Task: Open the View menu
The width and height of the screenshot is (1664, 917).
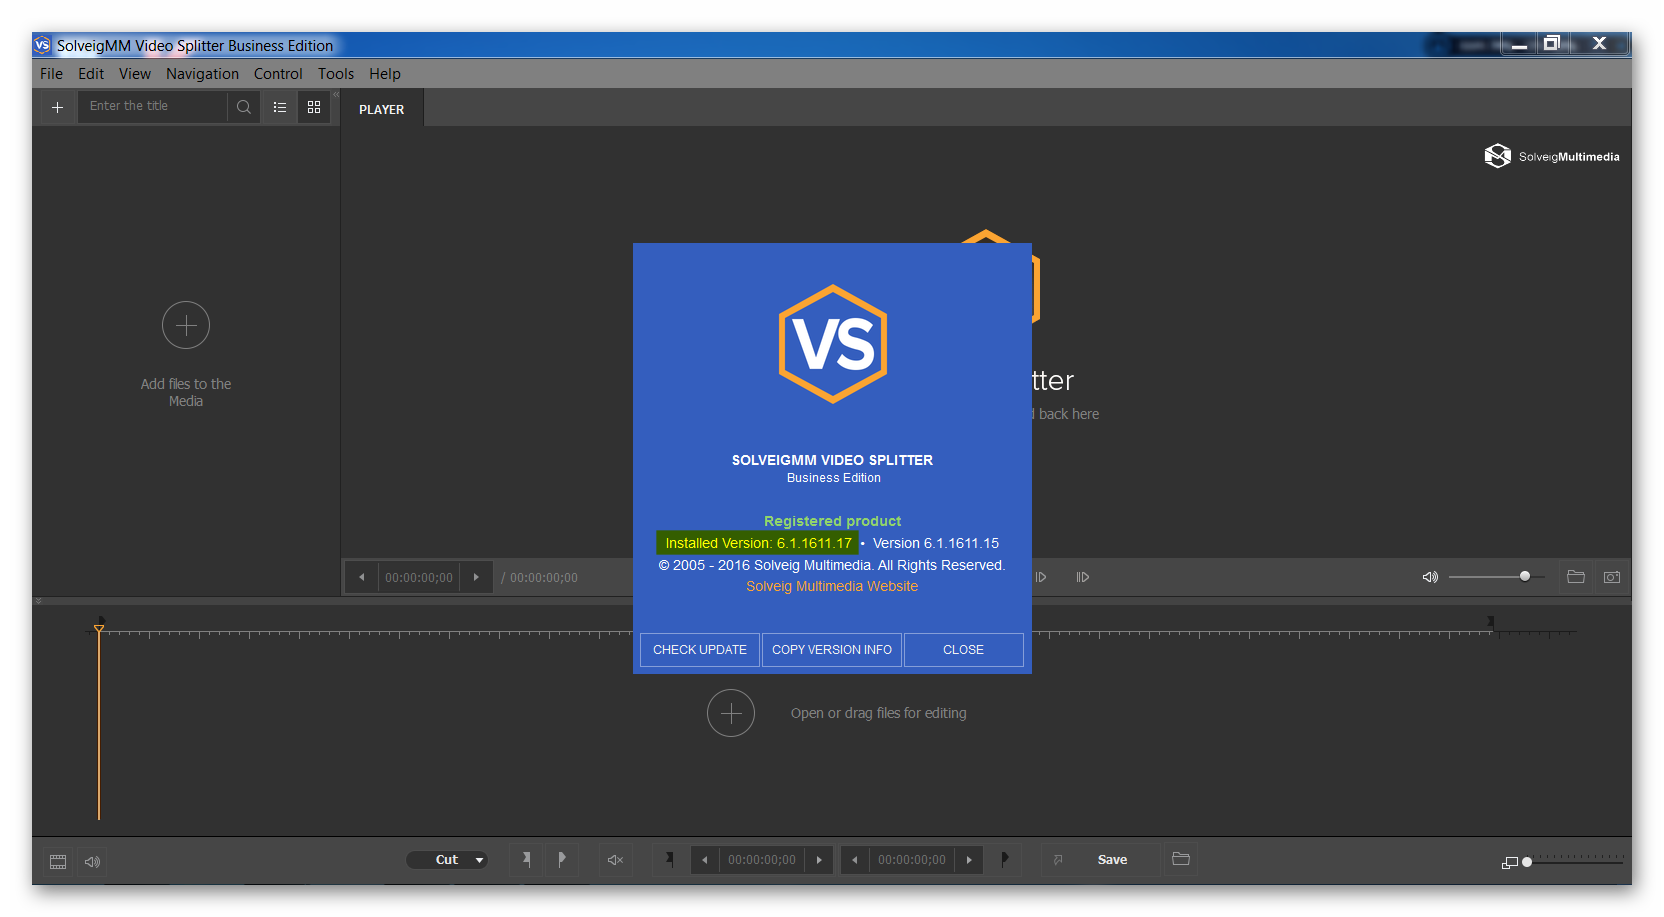Action: [x=135, y=73]
